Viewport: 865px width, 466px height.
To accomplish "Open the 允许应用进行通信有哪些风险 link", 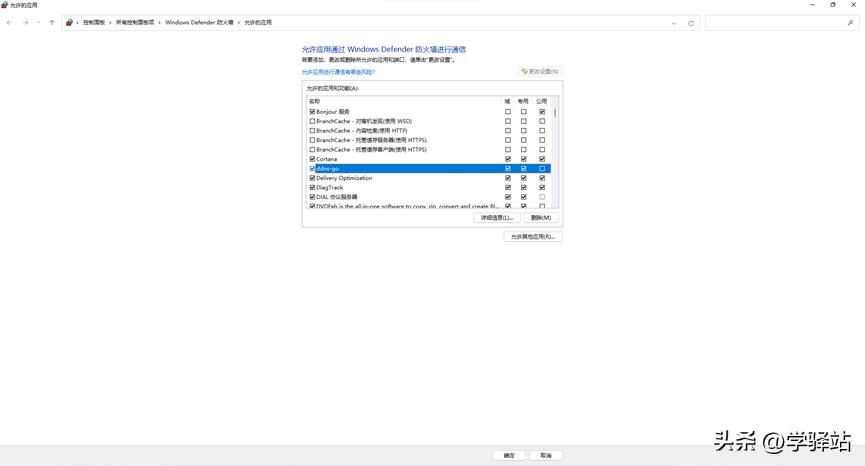I will (338, 72).
